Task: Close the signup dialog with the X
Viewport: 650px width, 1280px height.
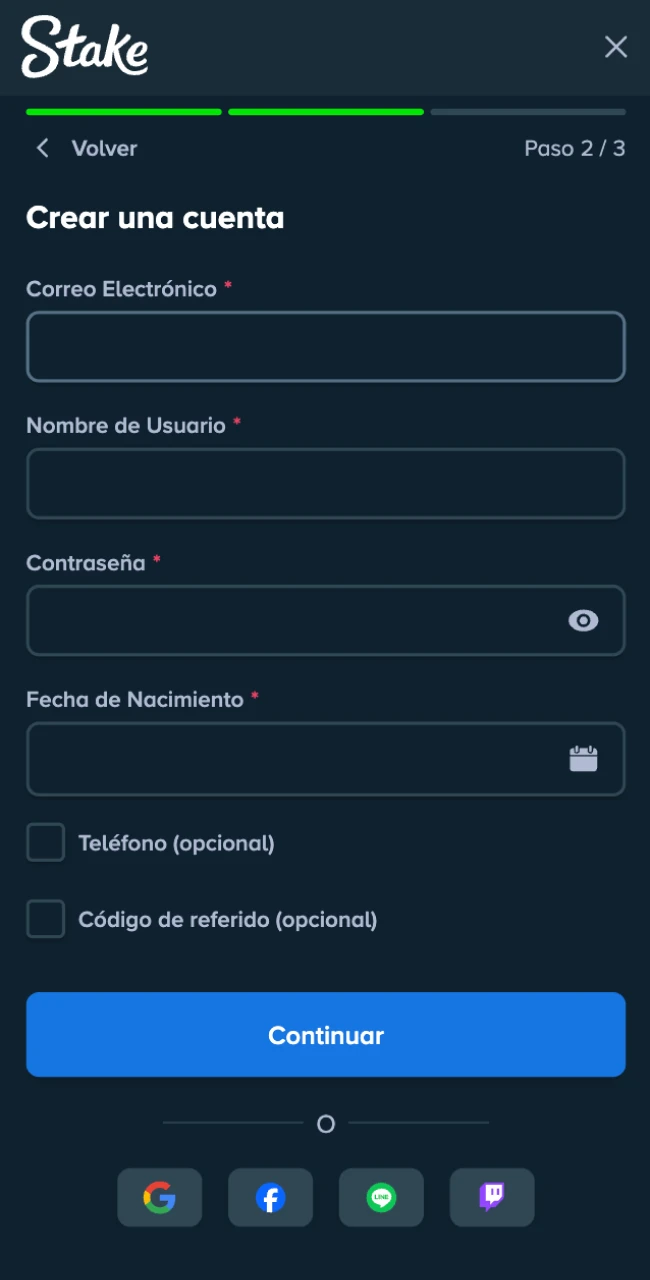Action: [x=616, y=47]
